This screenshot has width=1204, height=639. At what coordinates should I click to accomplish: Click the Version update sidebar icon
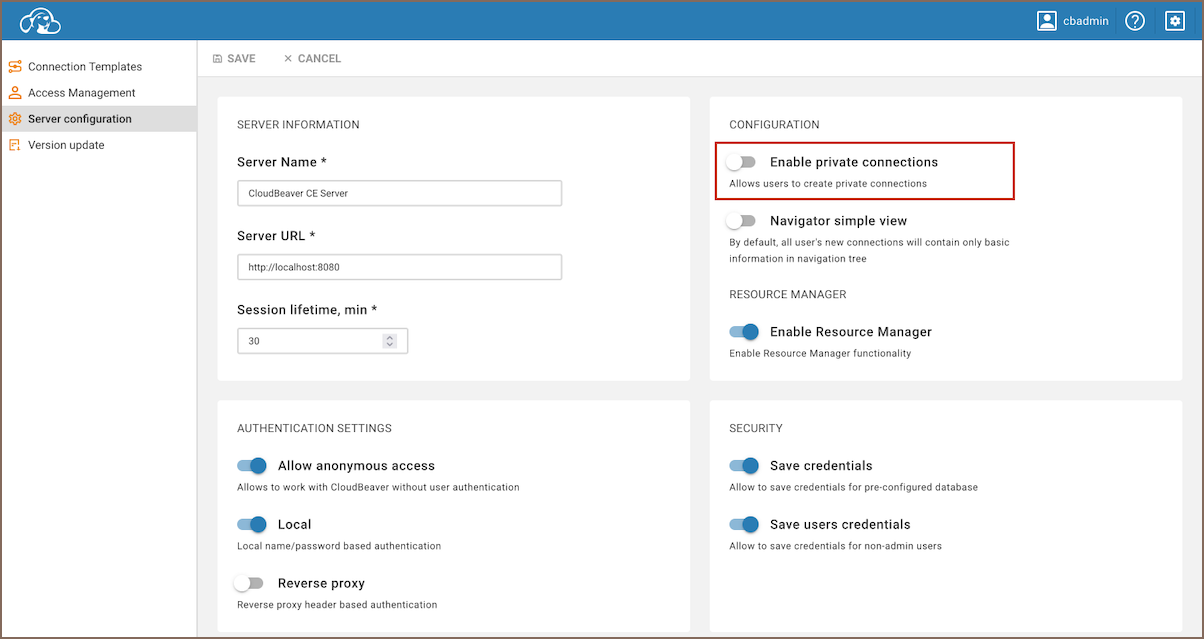15,145
